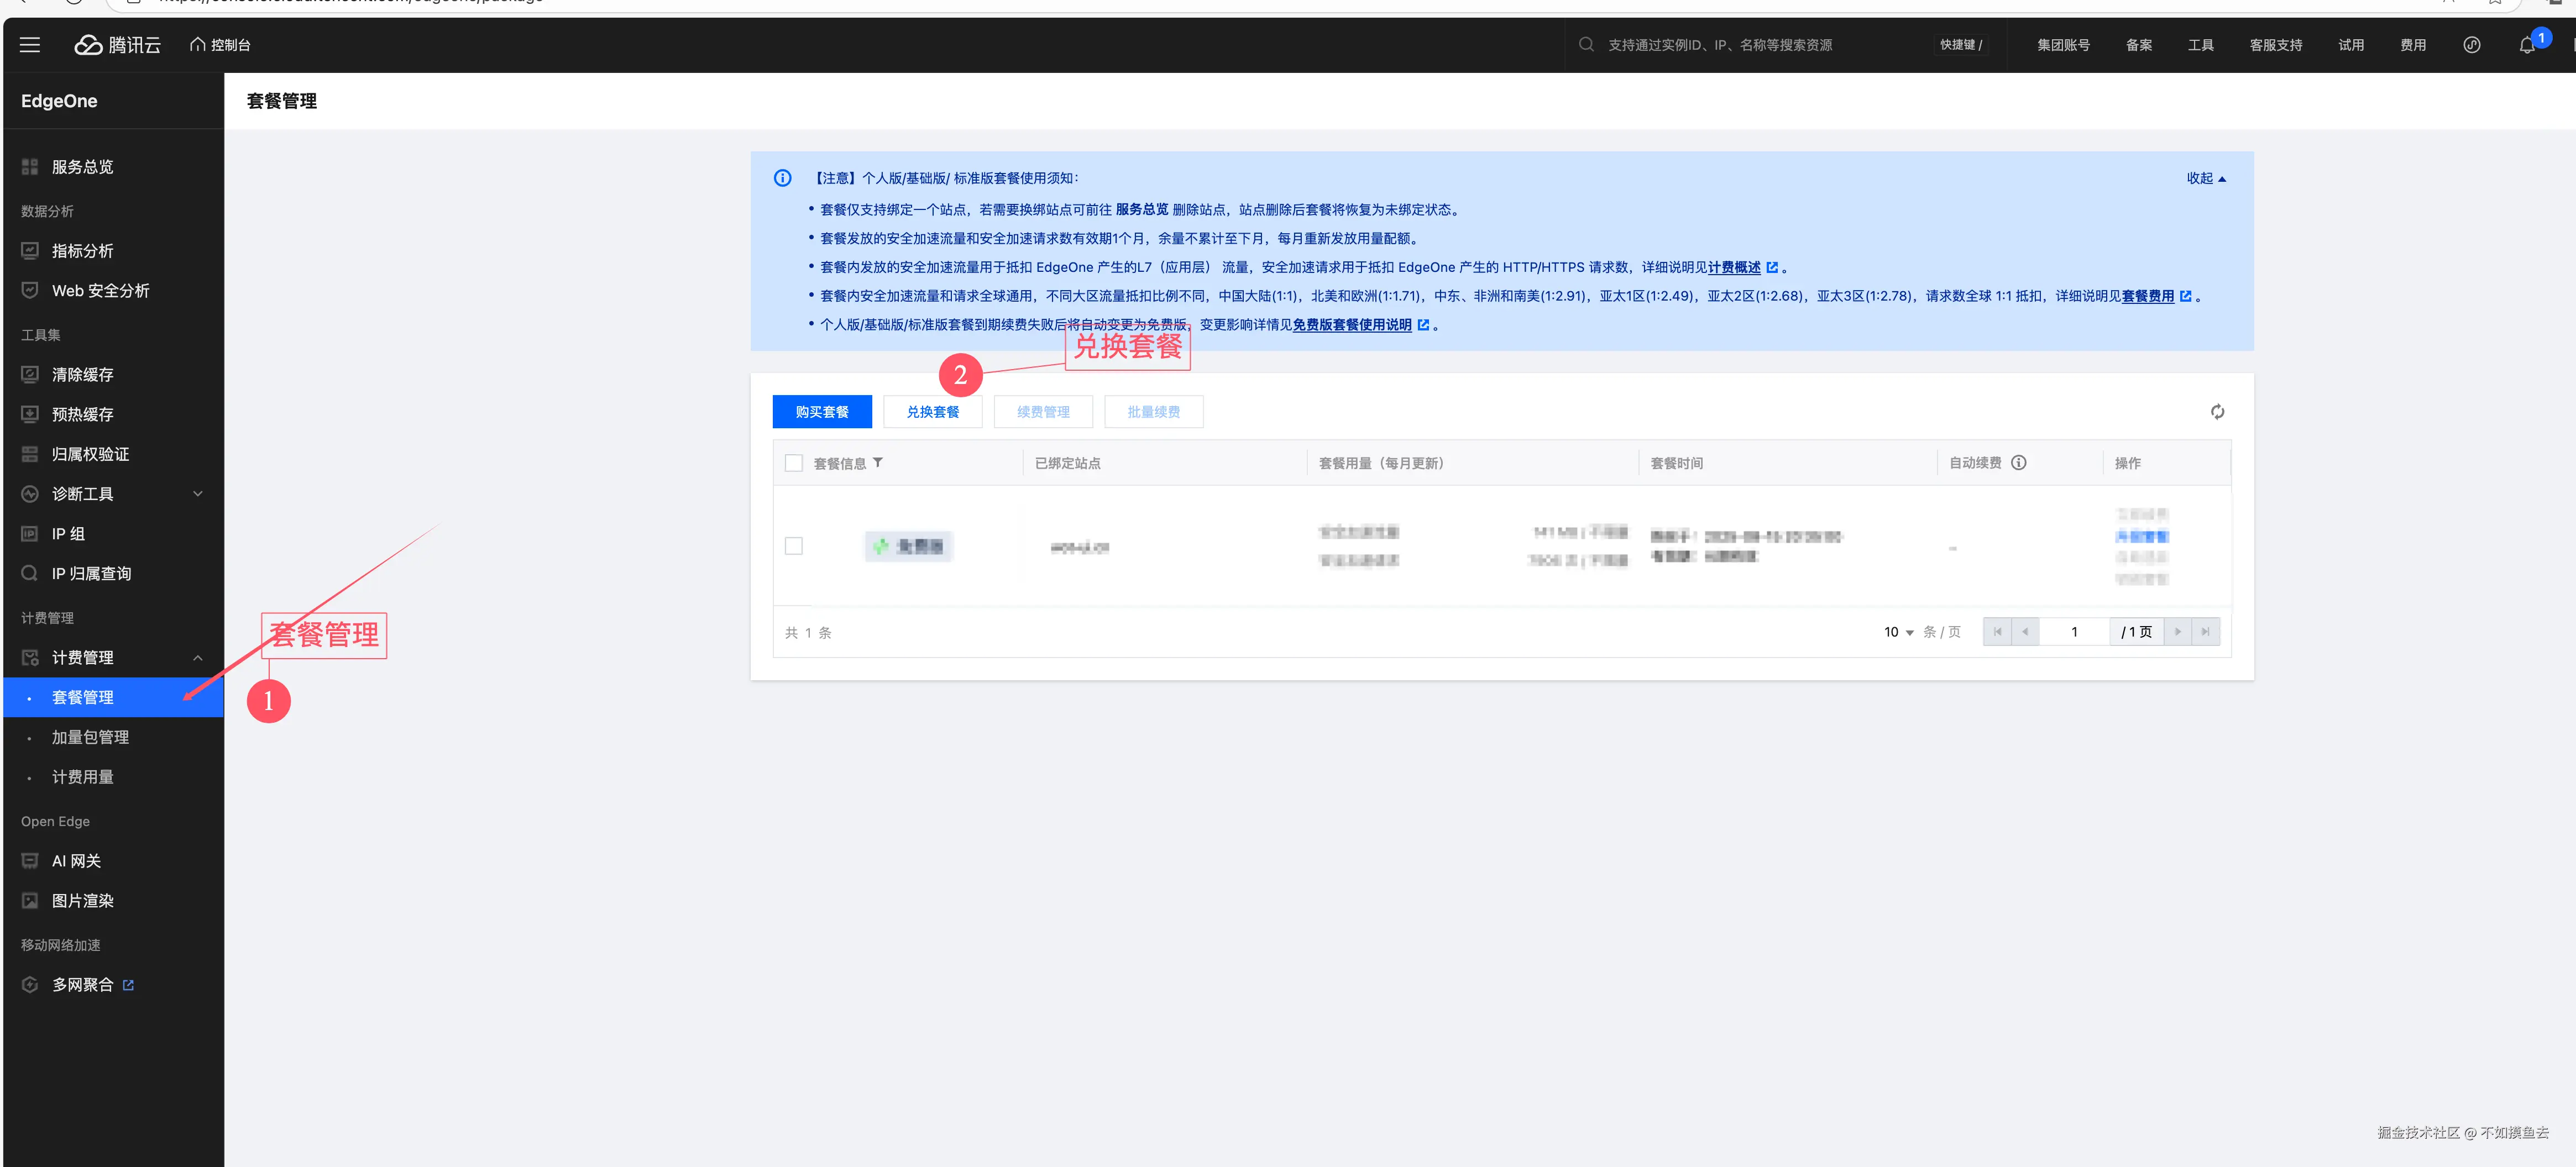Open 费用 in the top menu
2576x1167 pixels.
coord(2412,45)
